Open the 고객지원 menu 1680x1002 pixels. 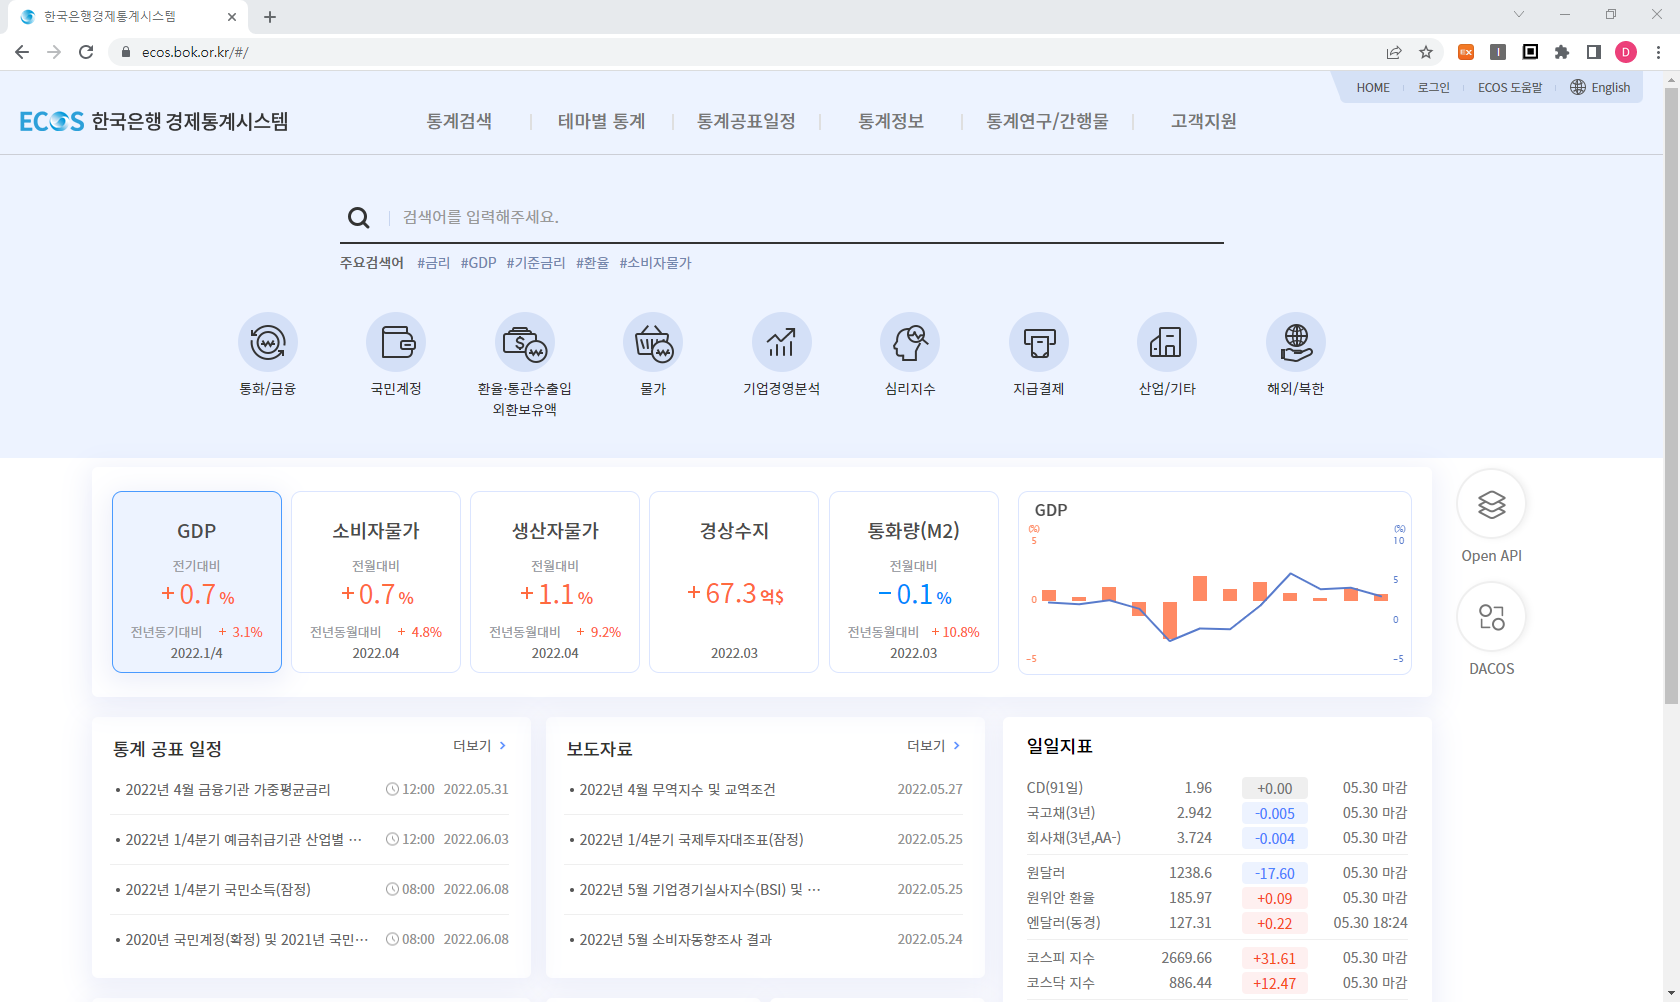click(x=1204, y=121)
